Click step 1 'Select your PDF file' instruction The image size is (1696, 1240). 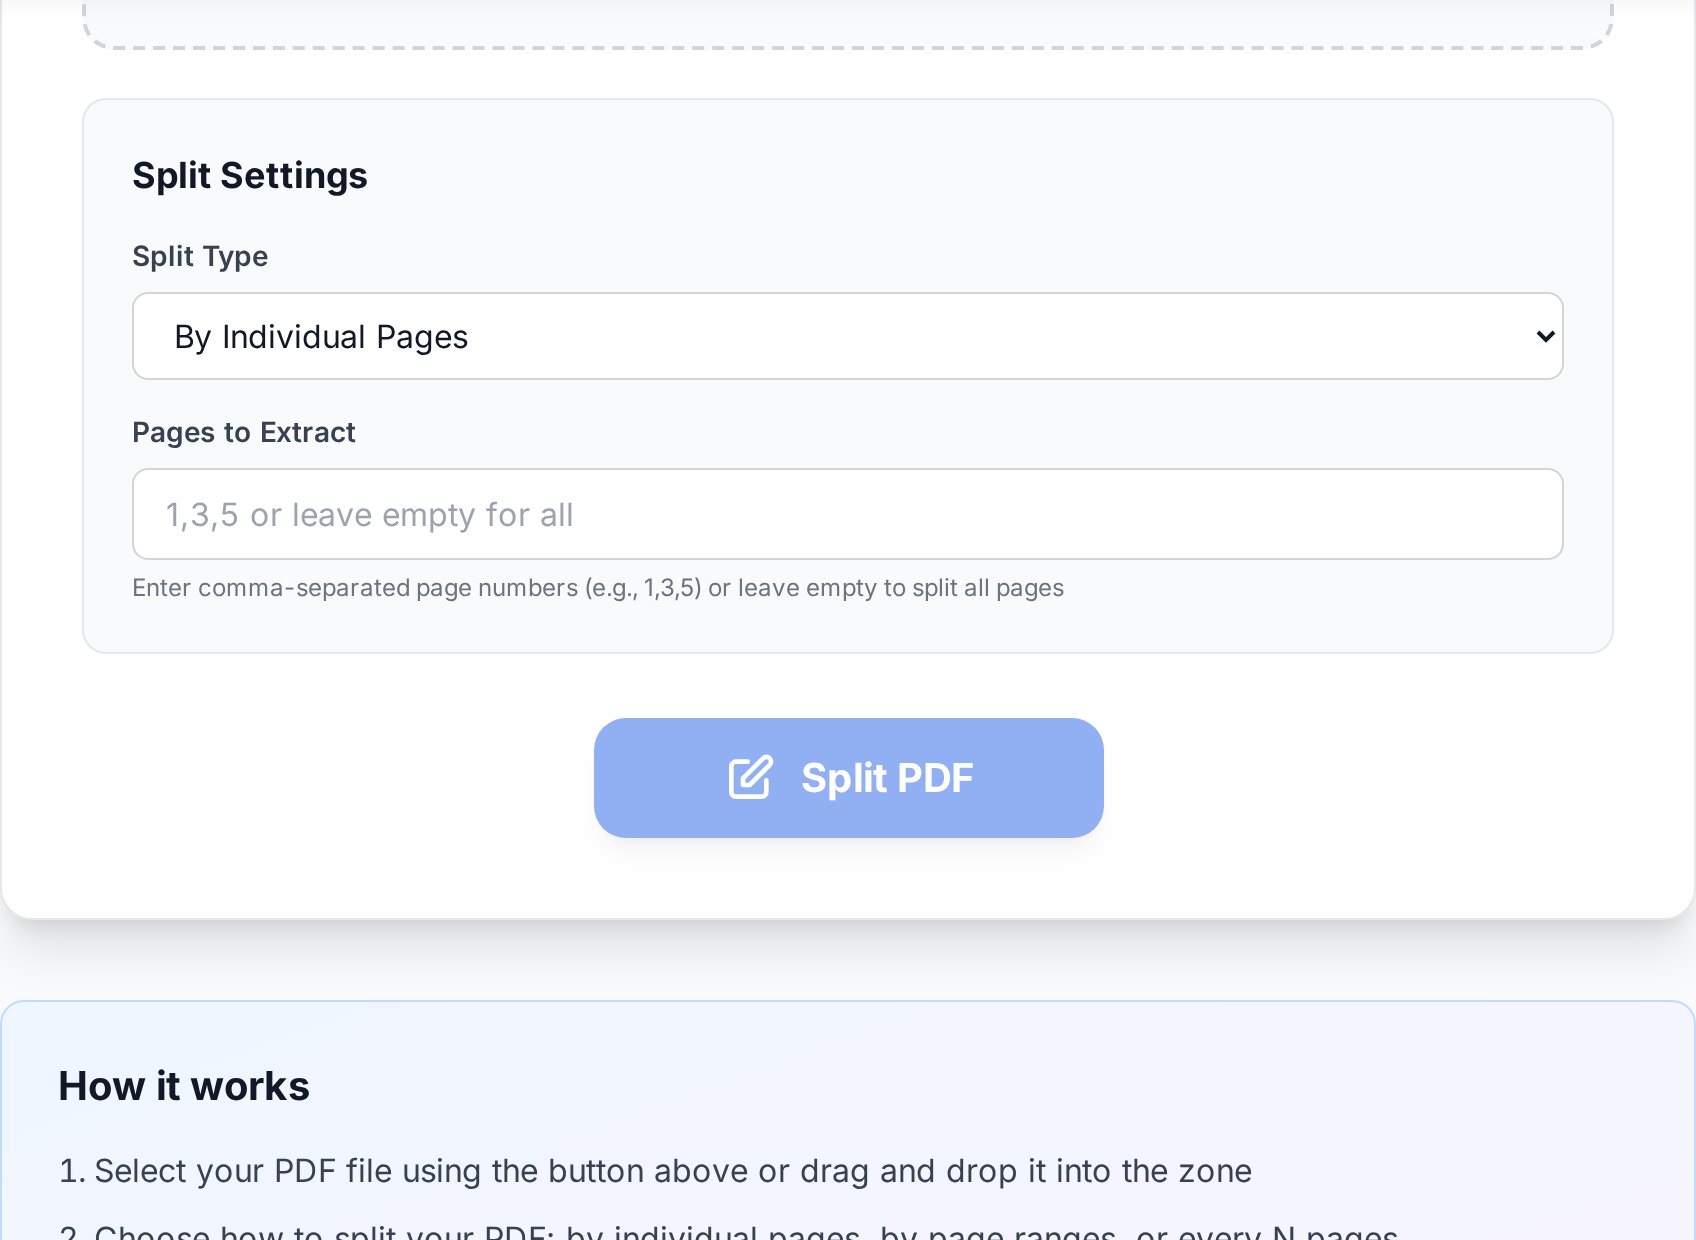pyautogui.click(x=655, y=1171)
